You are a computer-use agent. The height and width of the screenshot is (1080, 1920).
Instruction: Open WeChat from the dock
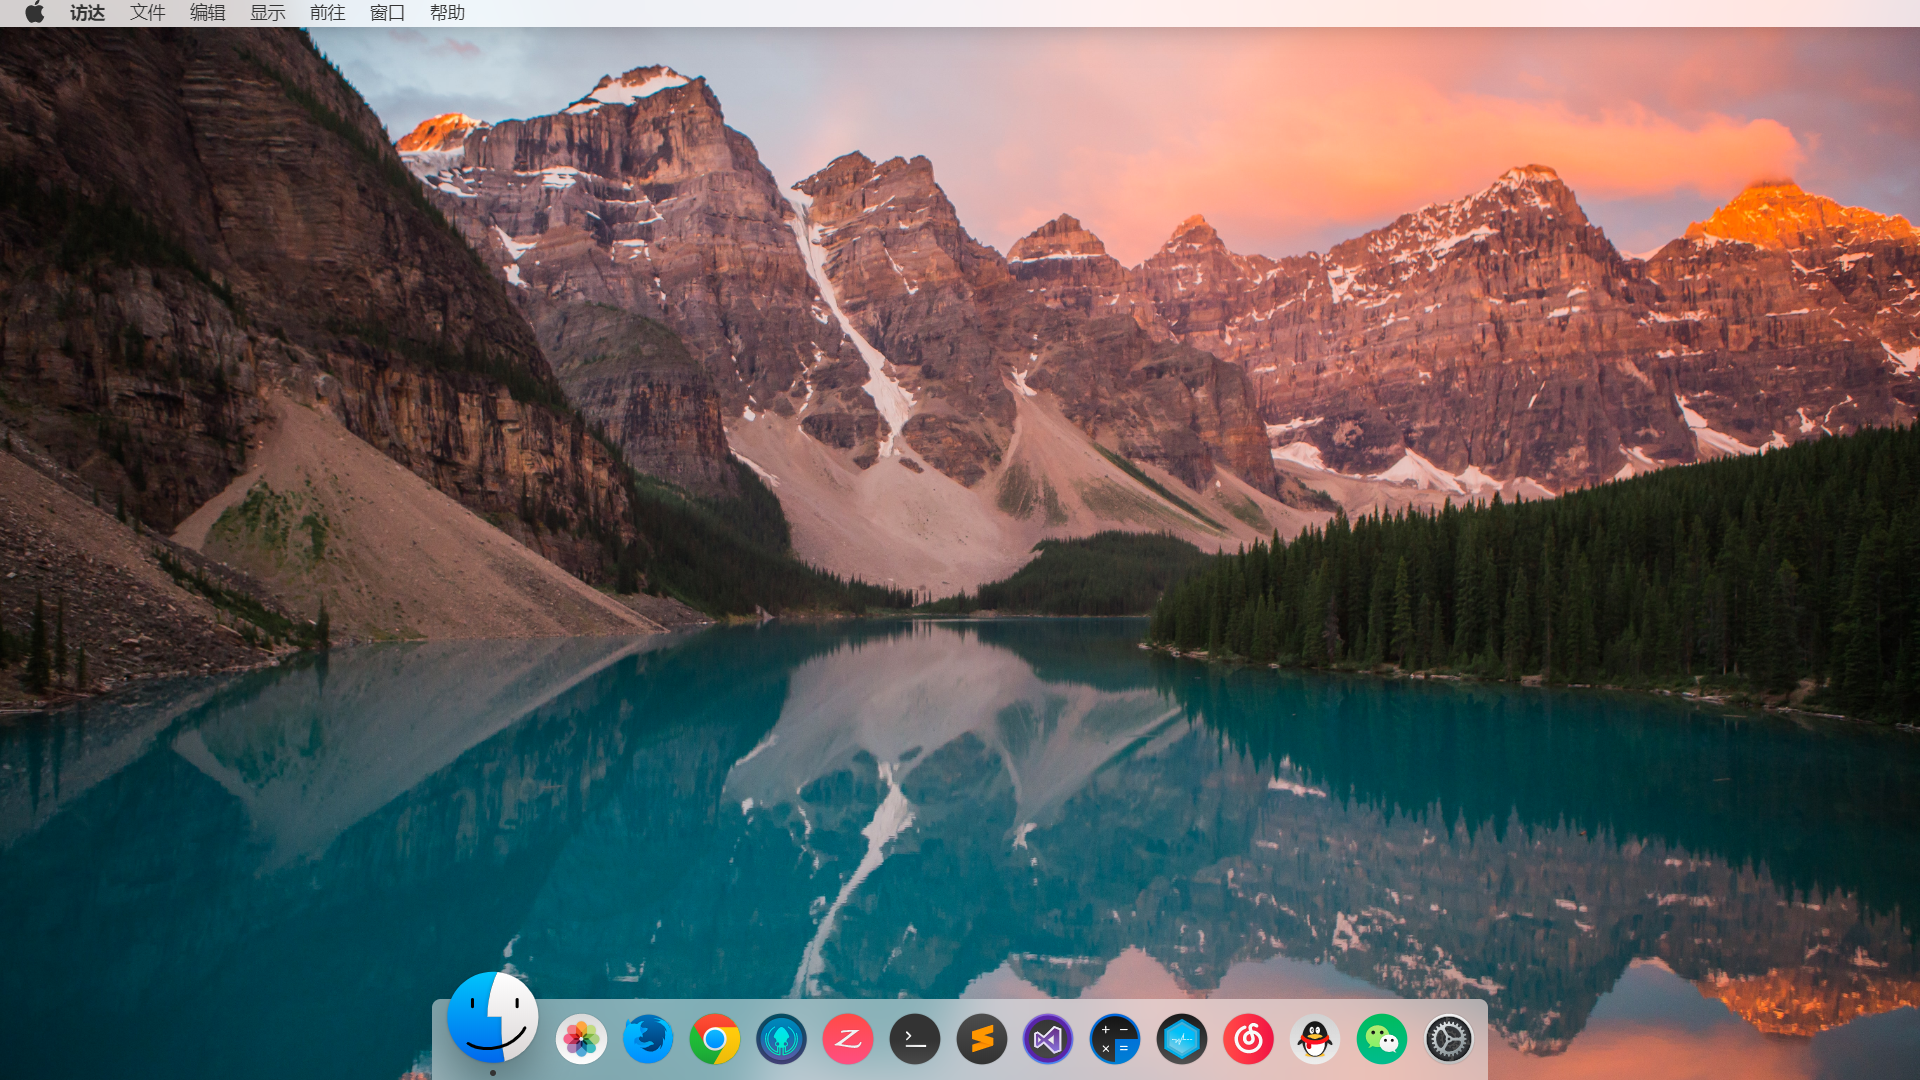(x=1382, y=1040)
